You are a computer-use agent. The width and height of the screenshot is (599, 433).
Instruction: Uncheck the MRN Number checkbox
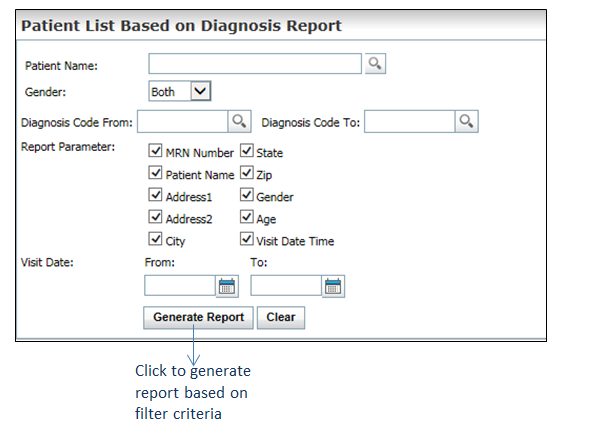tap(155, 151)
